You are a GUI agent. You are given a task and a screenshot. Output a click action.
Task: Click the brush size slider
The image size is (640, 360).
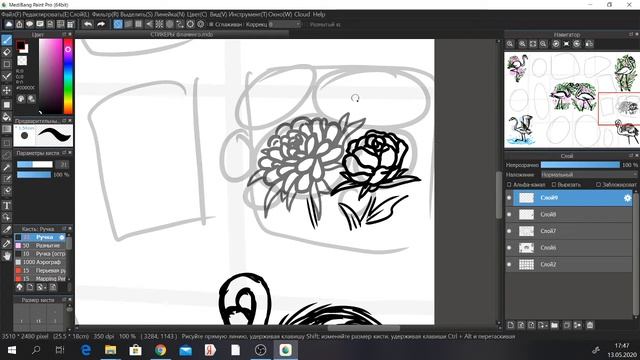(35, 164)
